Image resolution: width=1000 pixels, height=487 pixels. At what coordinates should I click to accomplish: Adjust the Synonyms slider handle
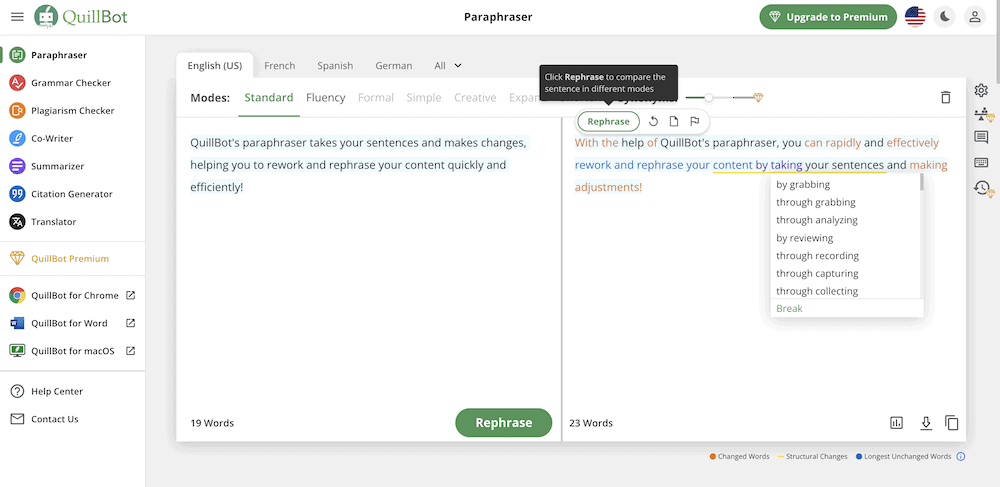pyautogui.click(x=709, y=98)
